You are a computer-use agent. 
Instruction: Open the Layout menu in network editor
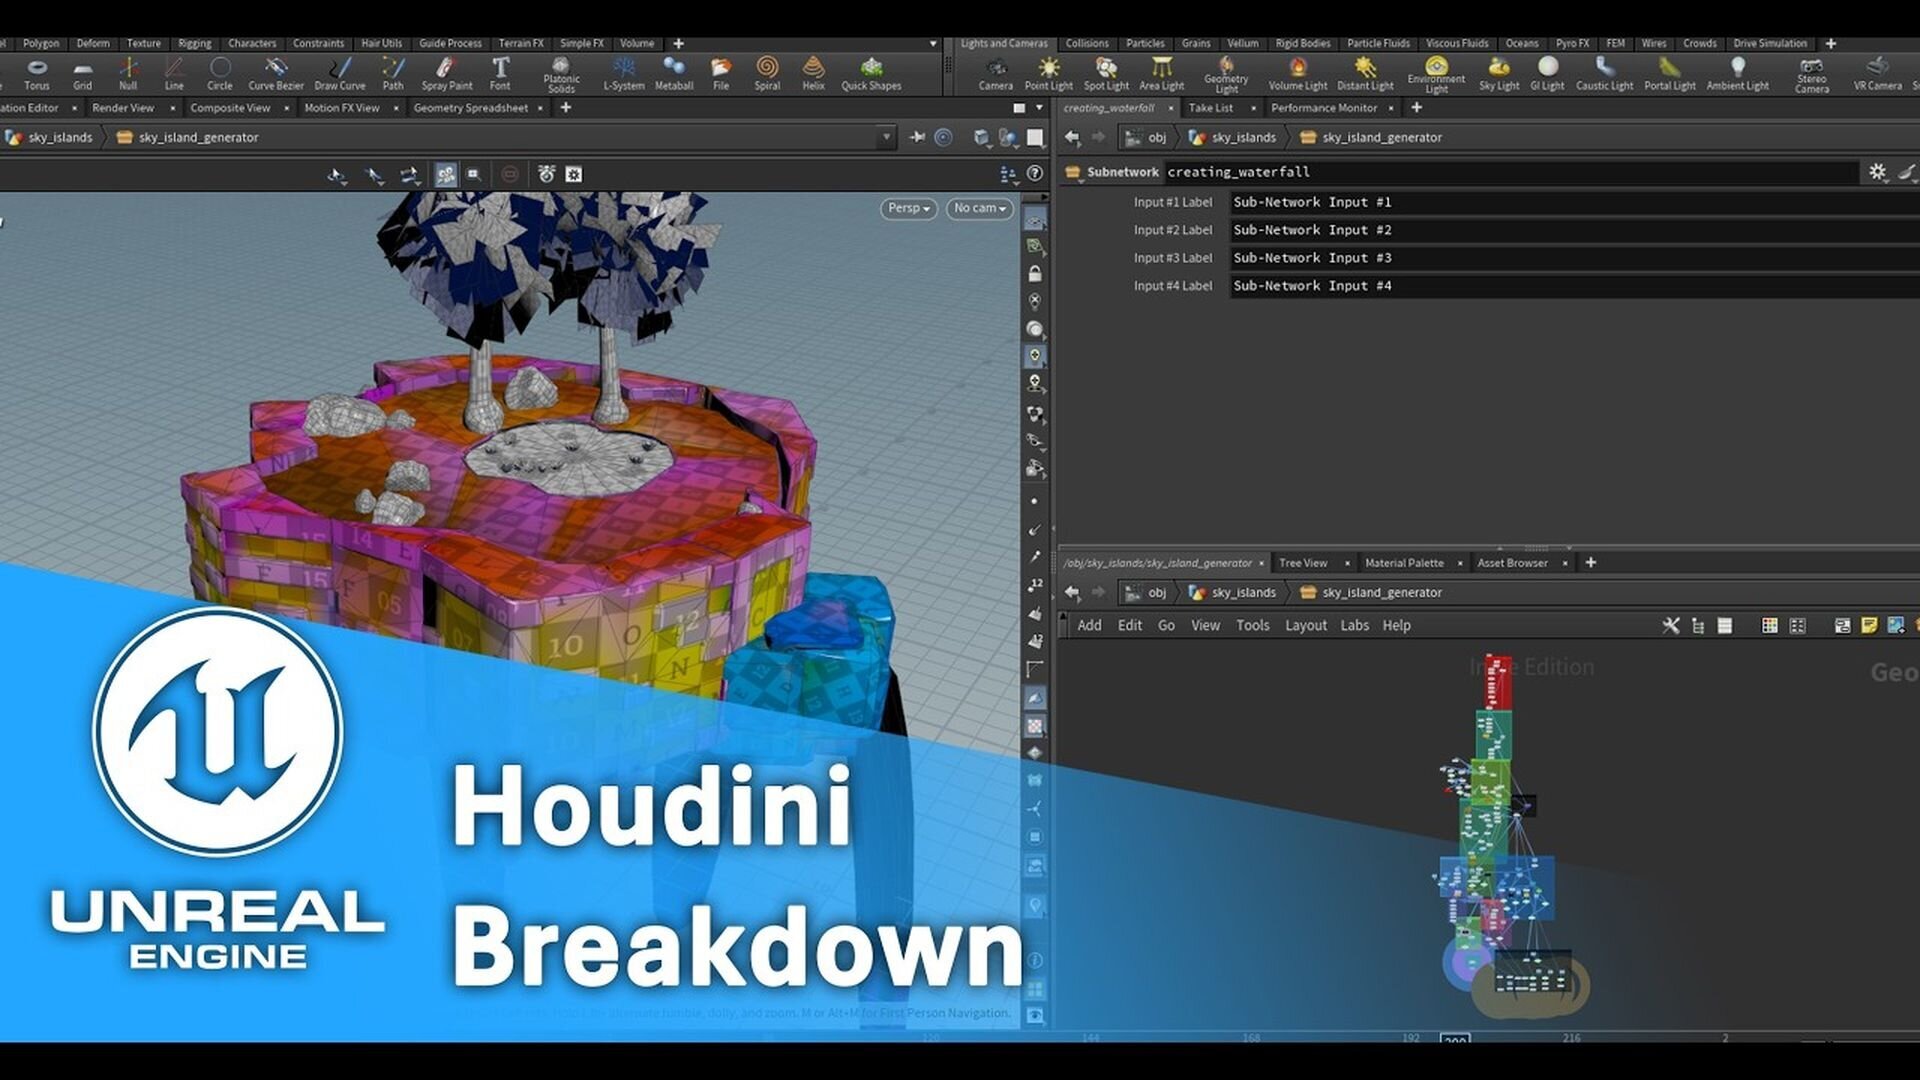pos(1305,625)
